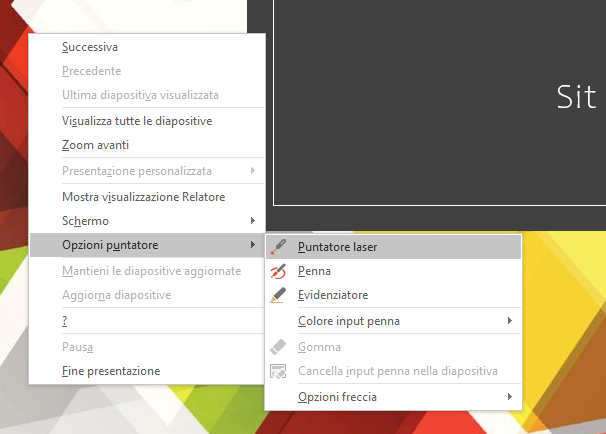Select Mostra visualizzazione Relatore
Image resolution: width=606 pixels, height=434 pixels.
click(x=143, y=196)
